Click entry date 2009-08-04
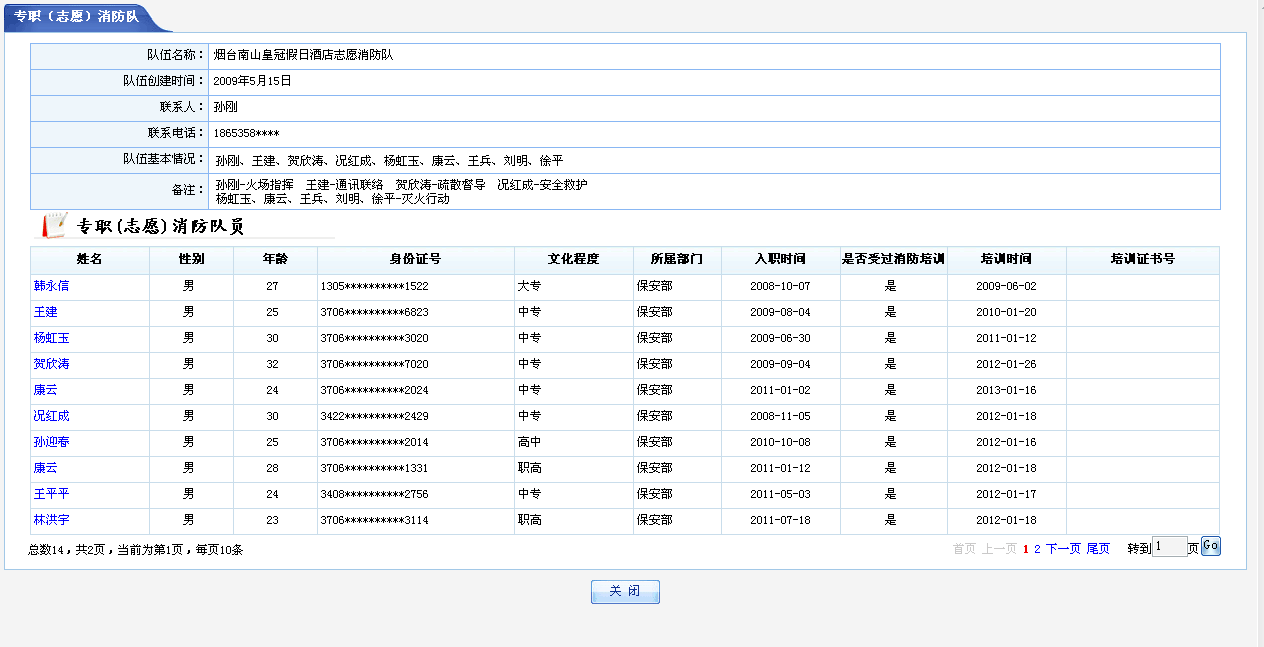Viewport: 1264px width, 647px height. point(781,312)
